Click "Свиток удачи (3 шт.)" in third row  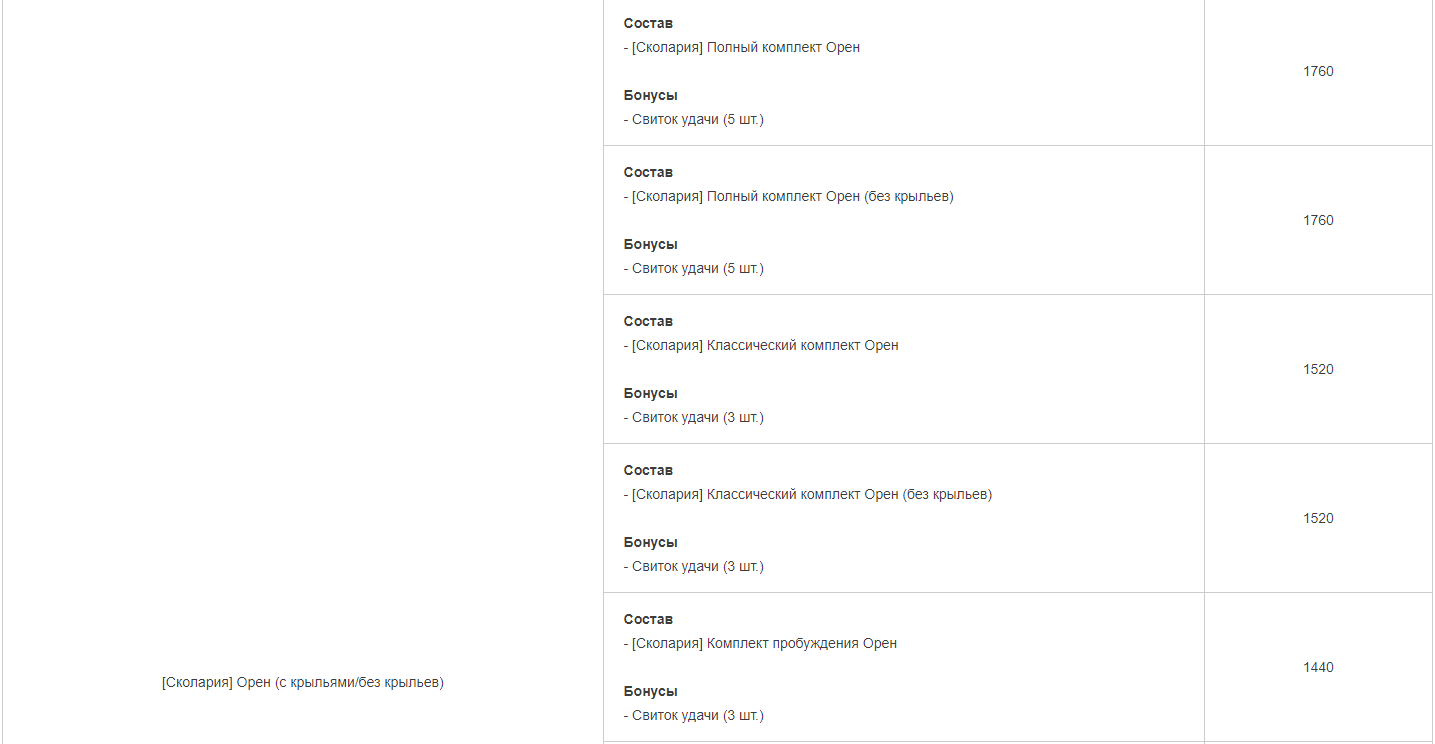point(698,417)
